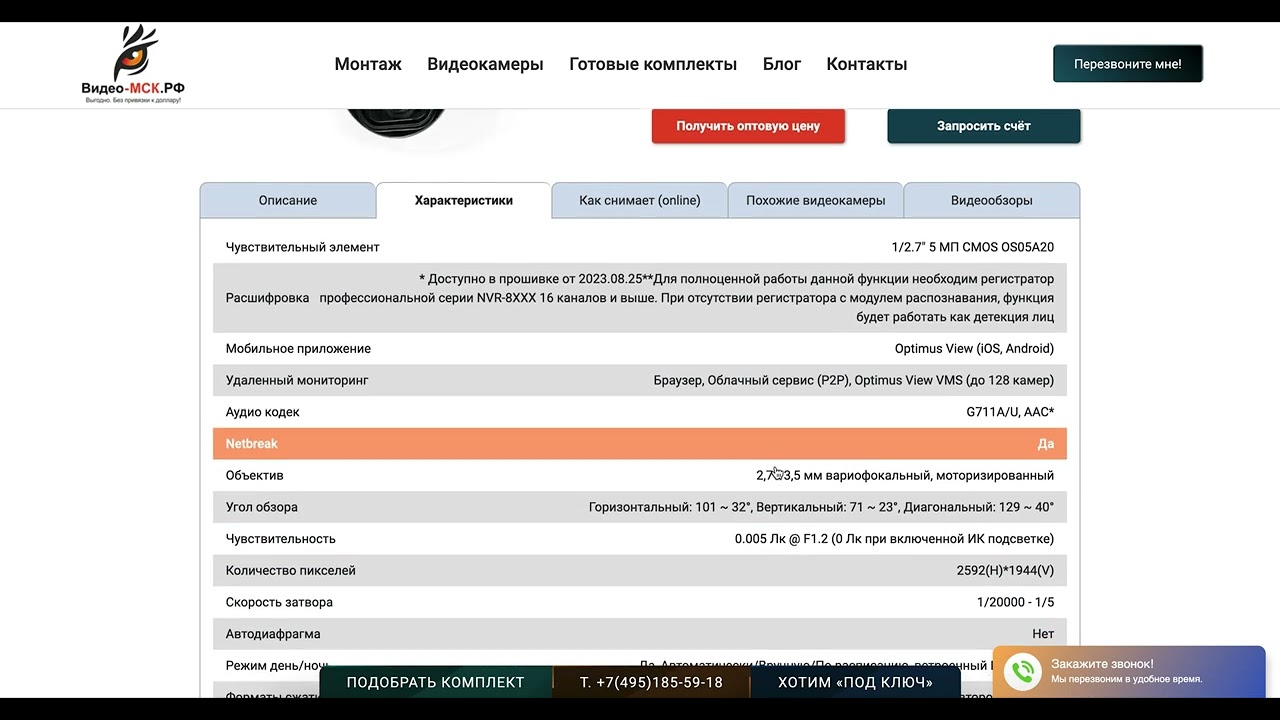Switch to the Описание tab
1280x720 pixels.
pos(288,200)
